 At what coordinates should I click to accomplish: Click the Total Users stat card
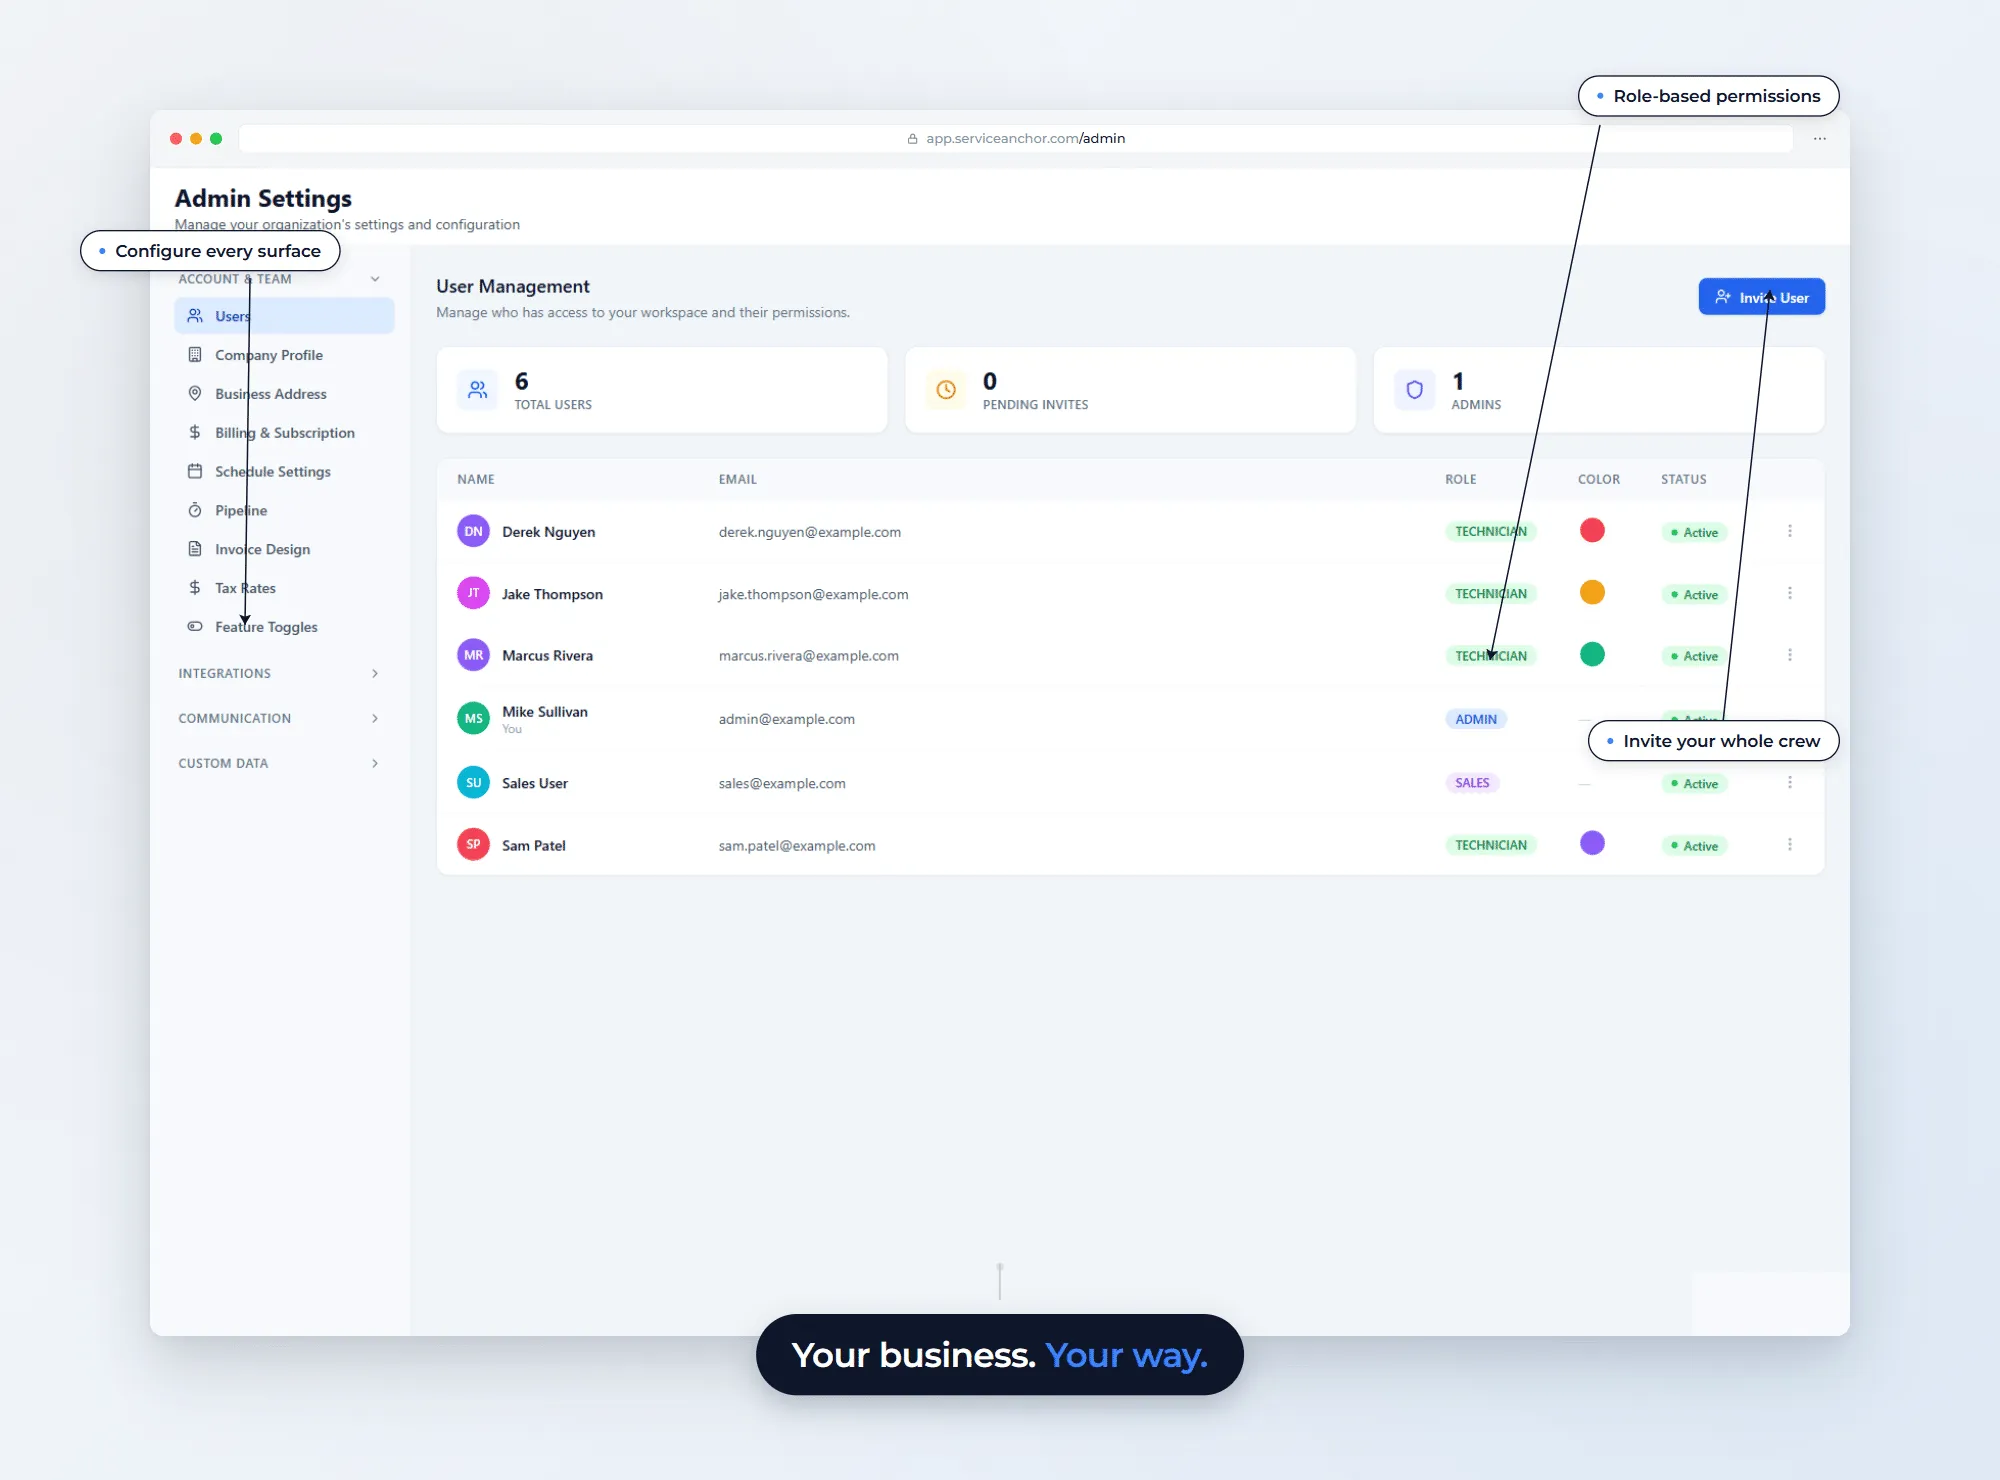662,390
